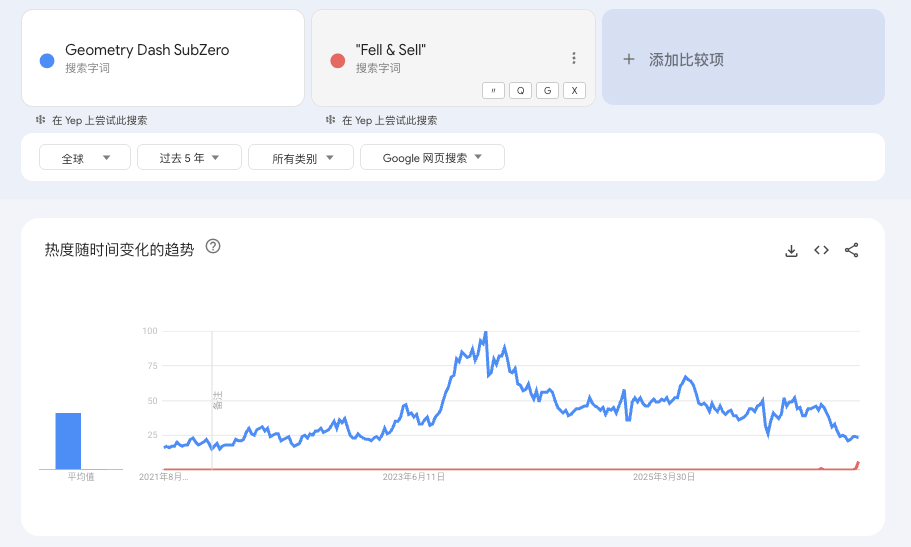Click the 热度随时间变化的趋势 heading

click(119, 250)
